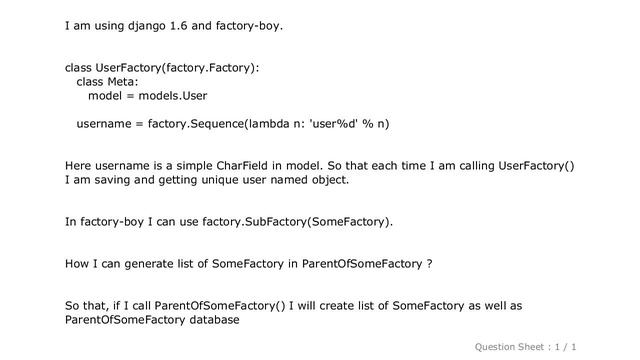Click the words 'as well as' in the last paragraph
This screenshot has width=640, height=360.
point(495,306)
